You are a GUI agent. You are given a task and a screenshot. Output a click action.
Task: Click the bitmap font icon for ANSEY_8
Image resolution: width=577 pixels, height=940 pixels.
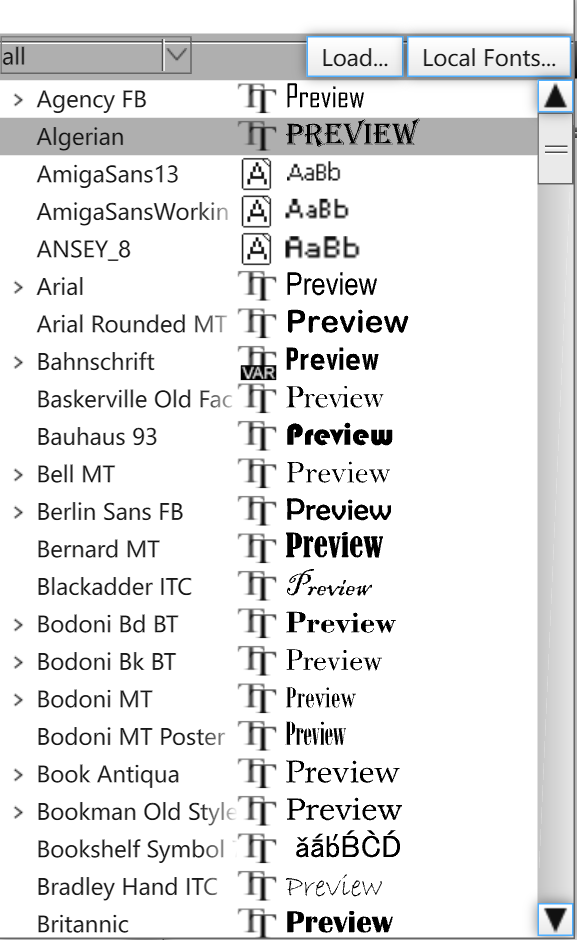257,249
